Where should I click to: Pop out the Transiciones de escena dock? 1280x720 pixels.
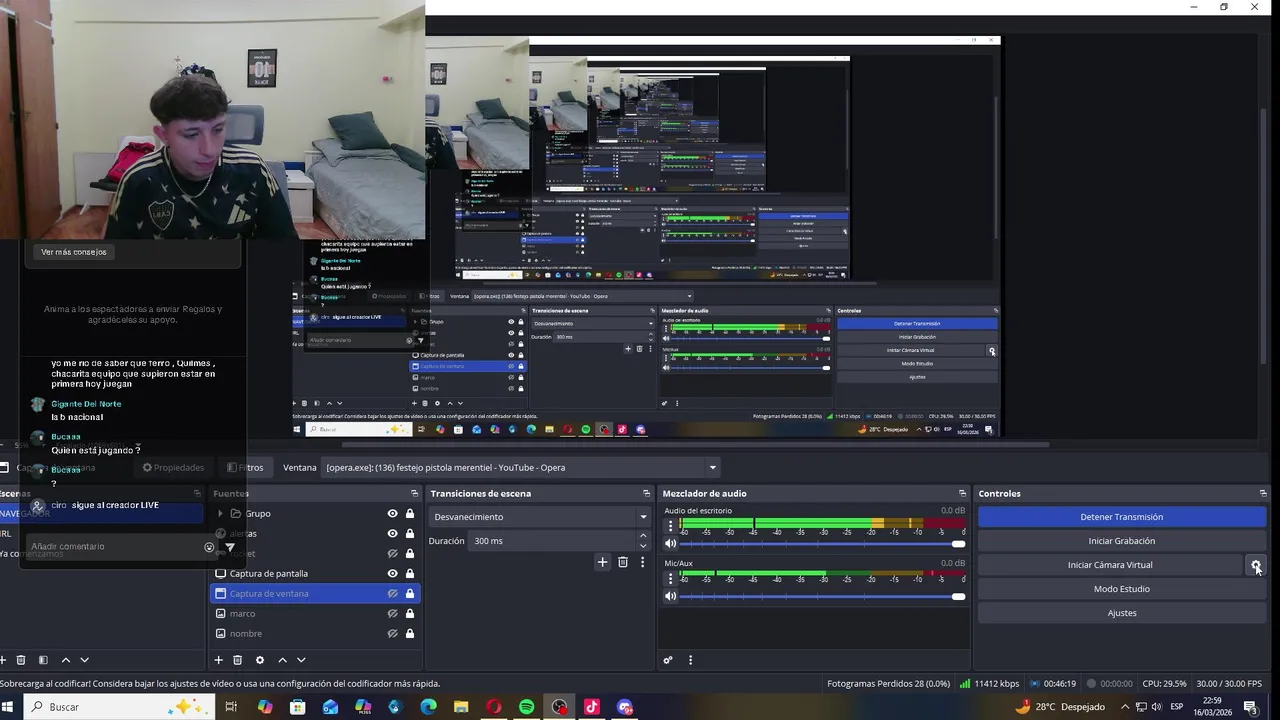pyautogui.click(x=646, y=493)
